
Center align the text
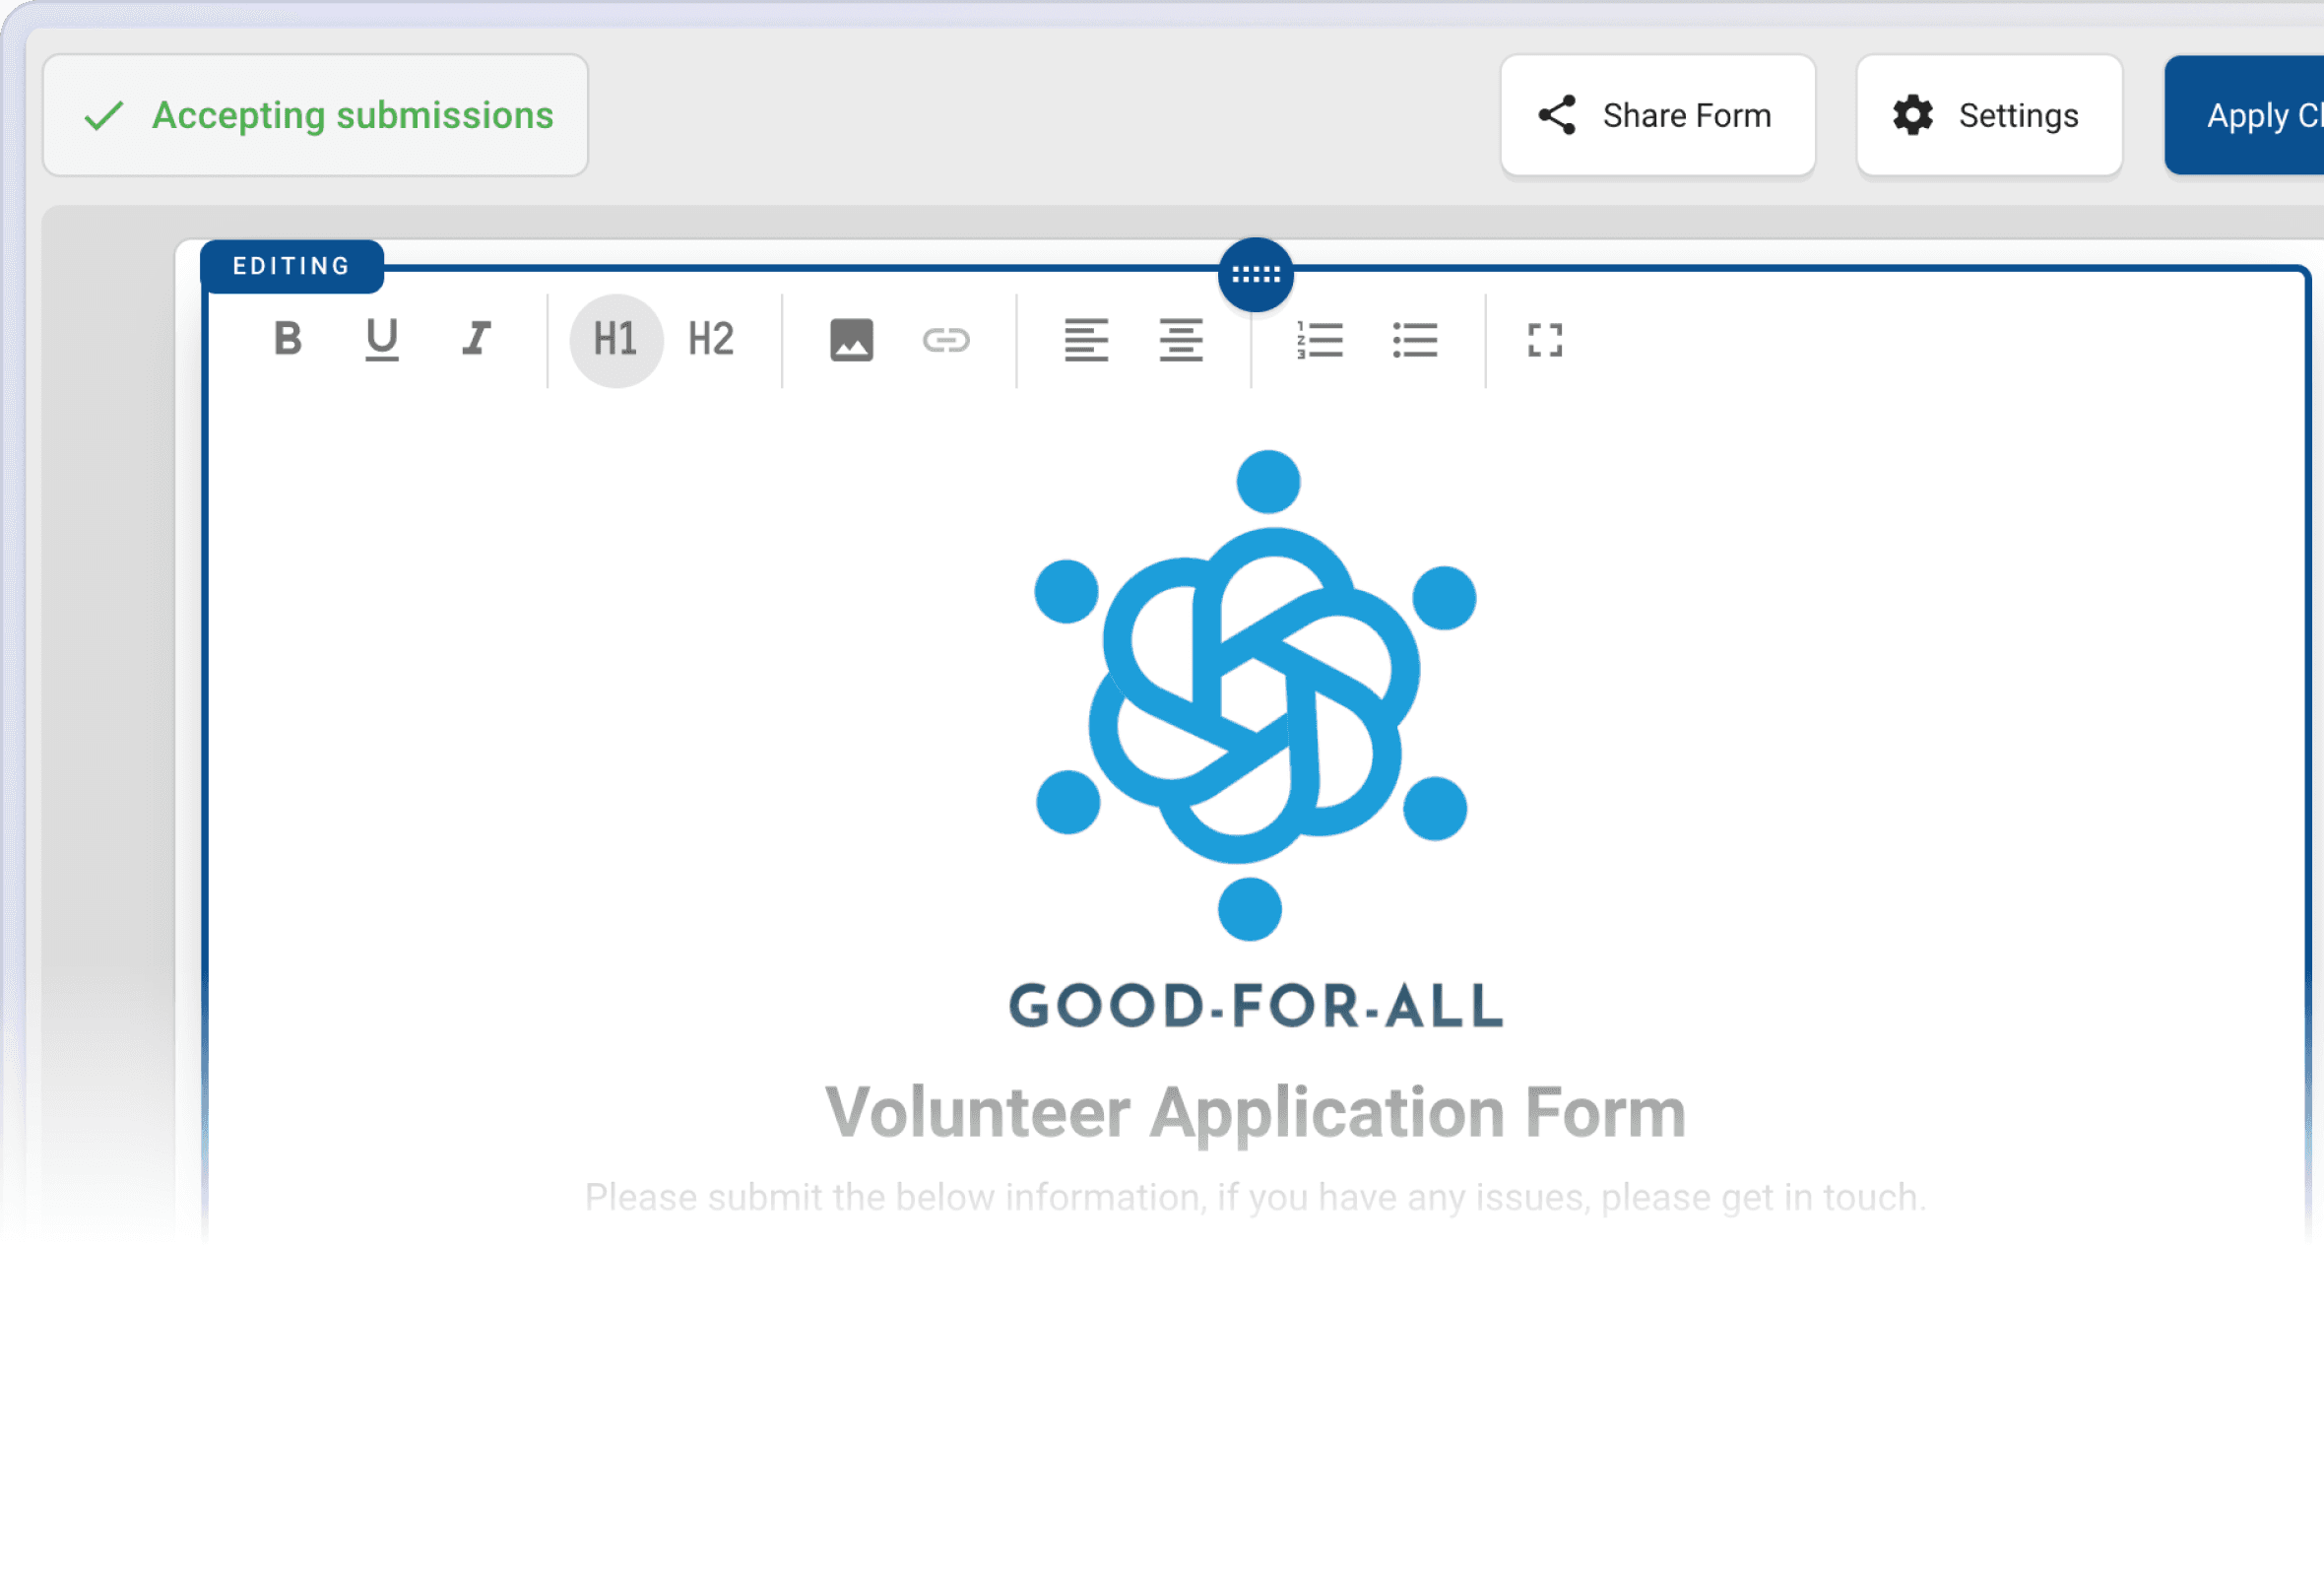tap(1181, 340)
